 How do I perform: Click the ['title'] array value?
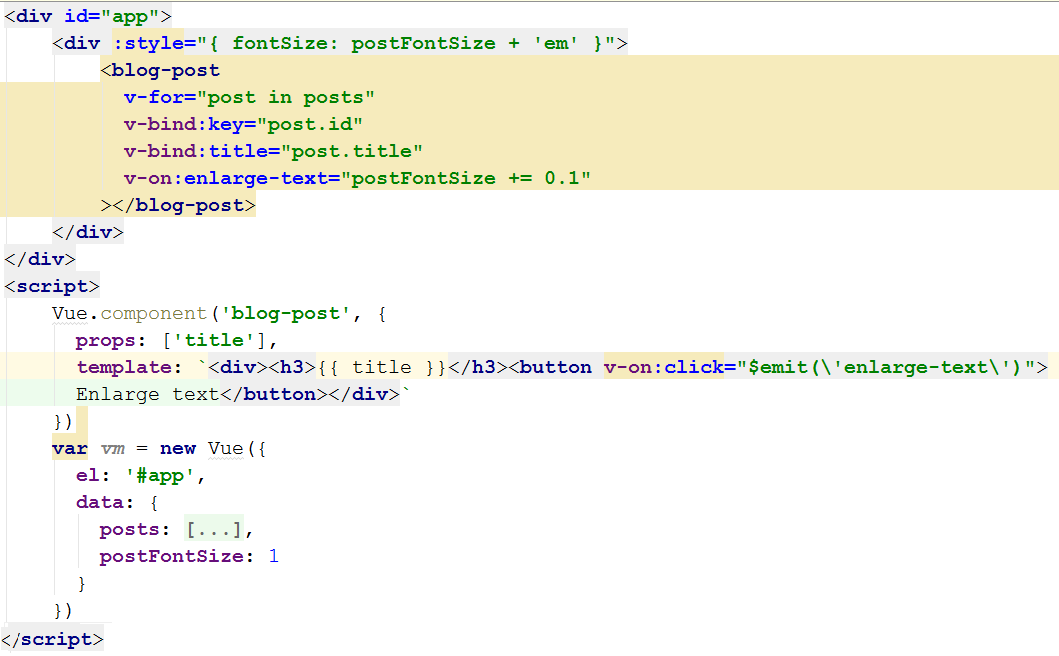[213, 340]
